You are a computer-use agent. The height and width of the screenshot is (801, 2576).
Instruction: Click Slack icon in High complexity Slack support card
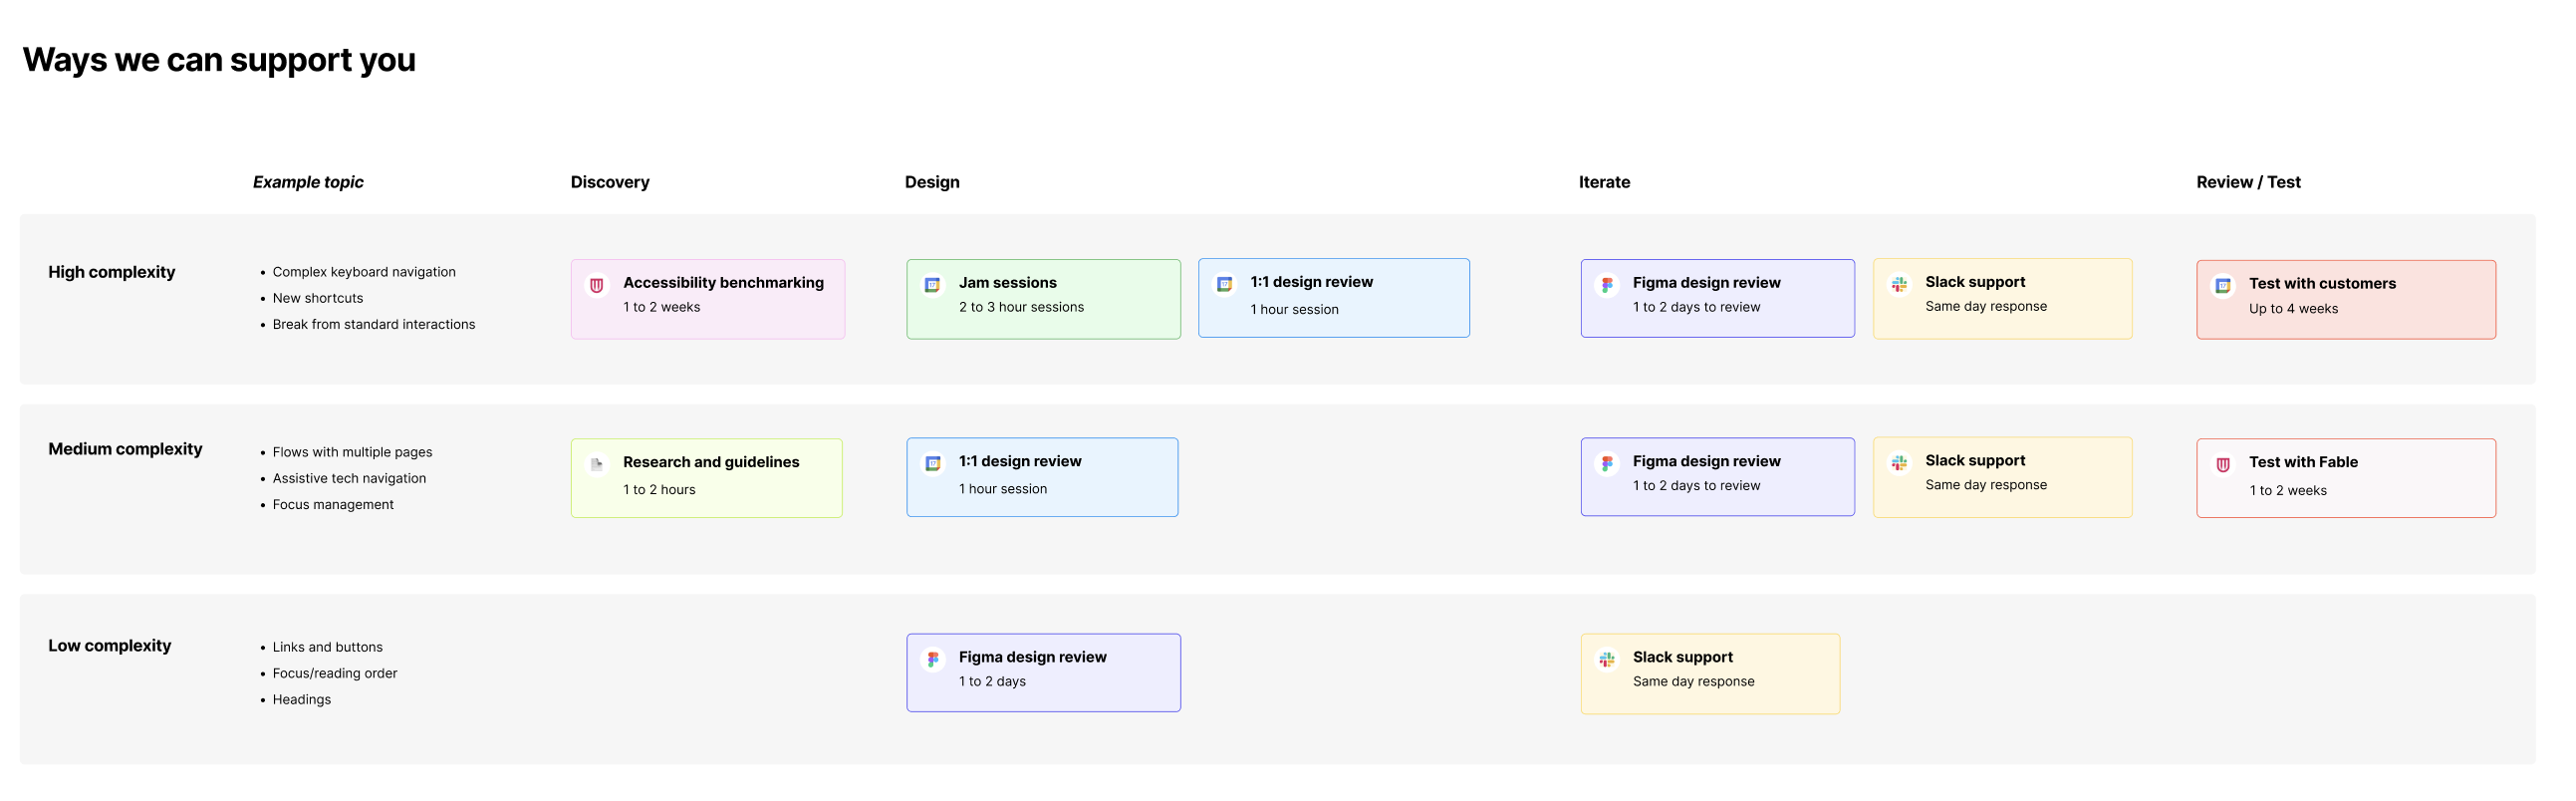[1900, 284]
